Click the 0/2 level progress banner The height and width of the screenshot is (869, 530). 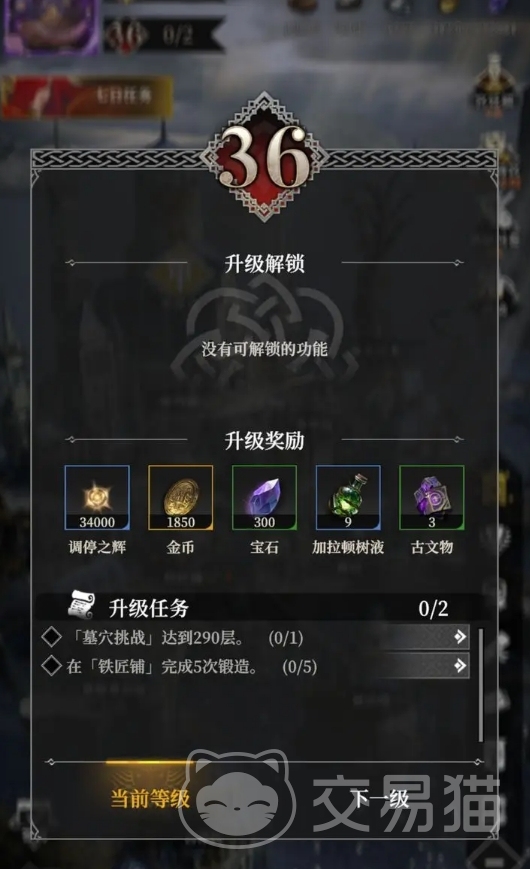[x=165, y=35]
